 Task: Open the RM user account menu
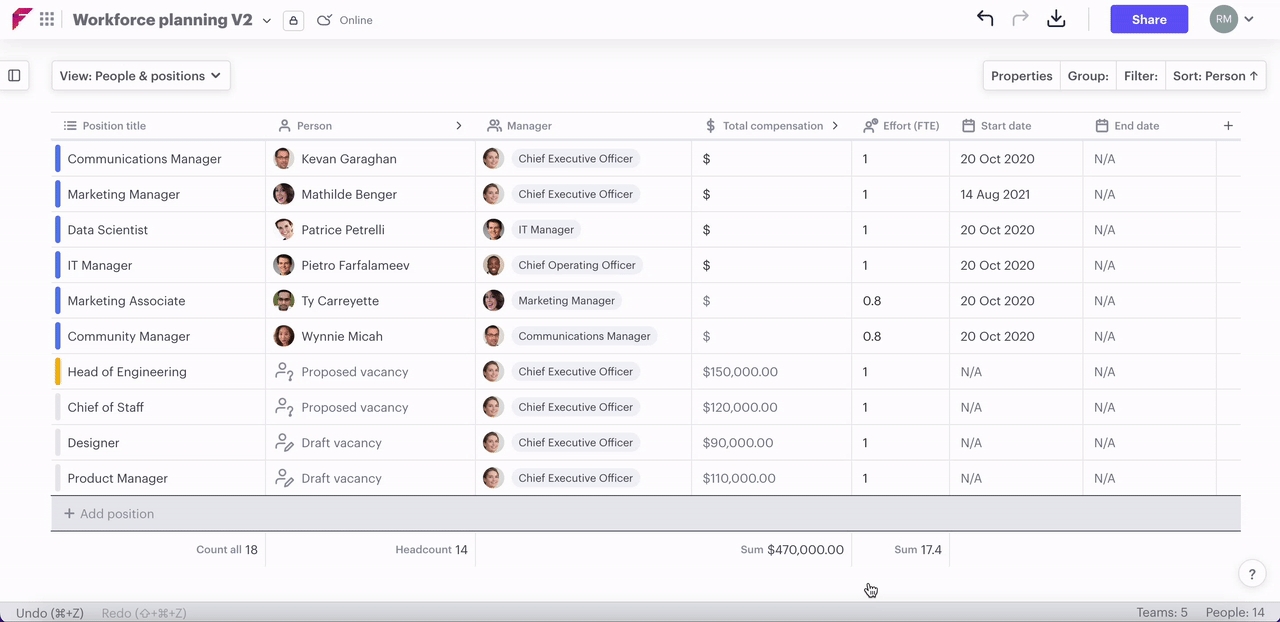coord(1232,19)
